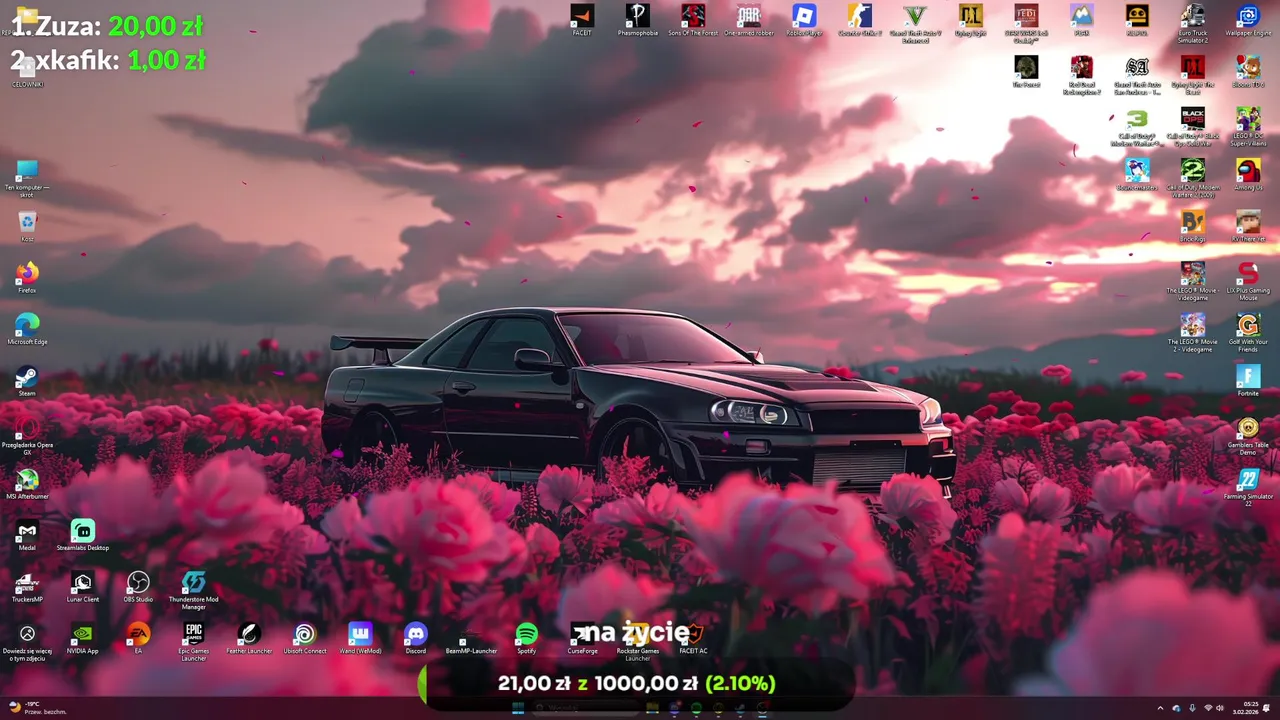Open Golf With Your Friends icon
This screenshot has height=720, width=1280.
tap(1248, 334)
